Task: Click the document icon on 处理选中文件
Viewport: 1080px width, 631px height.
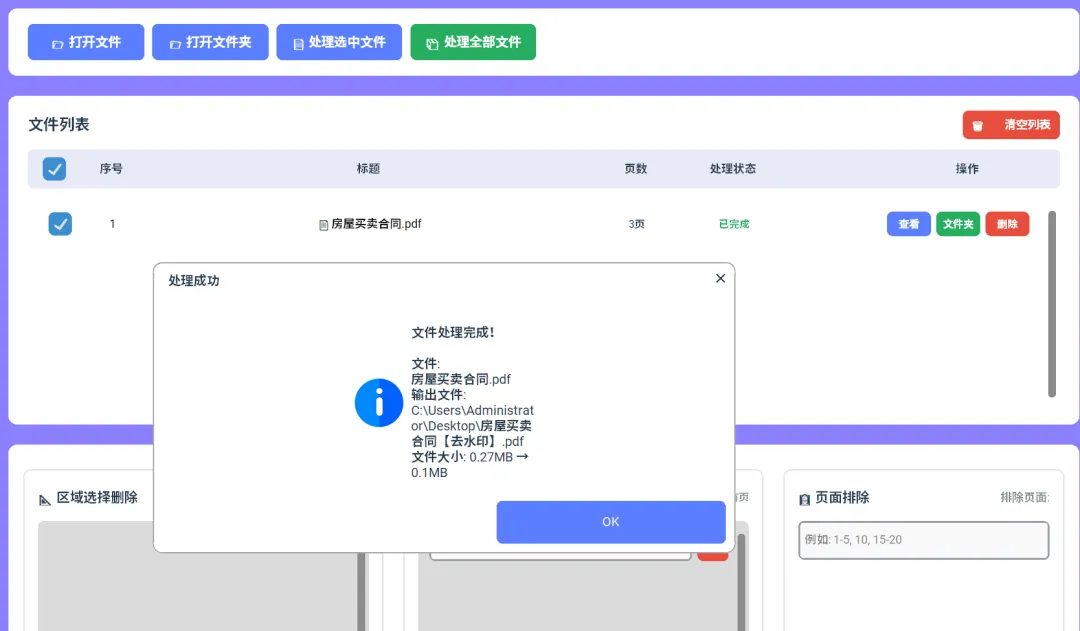Action: 298,44
